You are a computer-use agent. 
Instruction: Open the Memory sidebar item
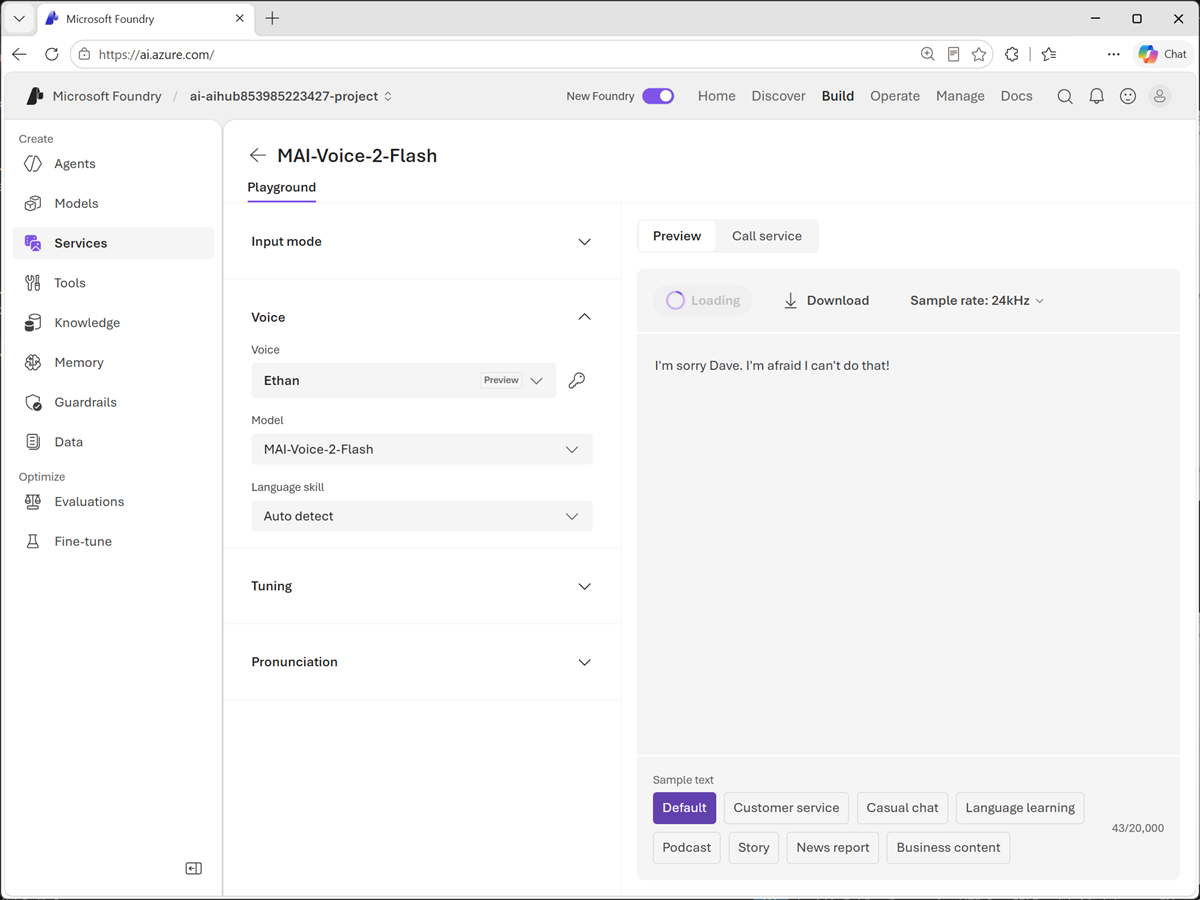point(113,362)
